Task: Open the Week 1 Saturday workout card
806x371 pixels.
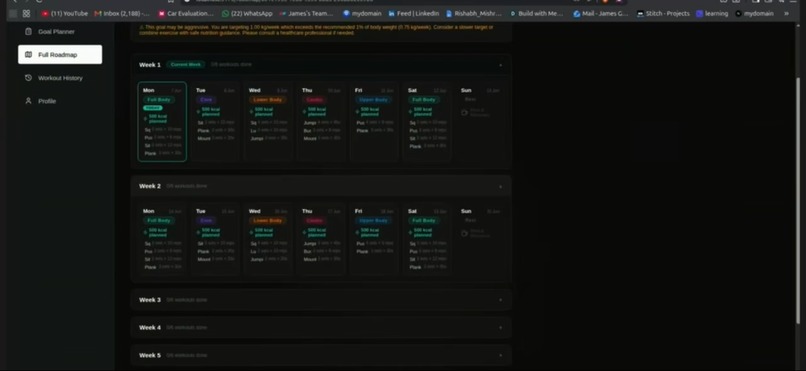Action: [x=427, y=122]
